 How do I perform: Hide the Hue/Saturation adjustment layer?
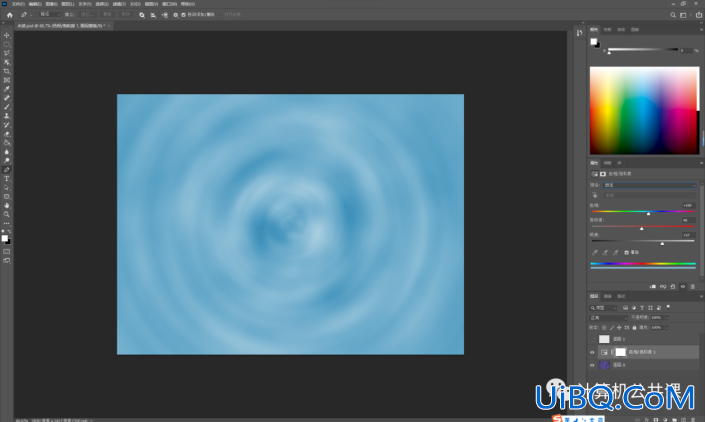(x=592, y=352)
